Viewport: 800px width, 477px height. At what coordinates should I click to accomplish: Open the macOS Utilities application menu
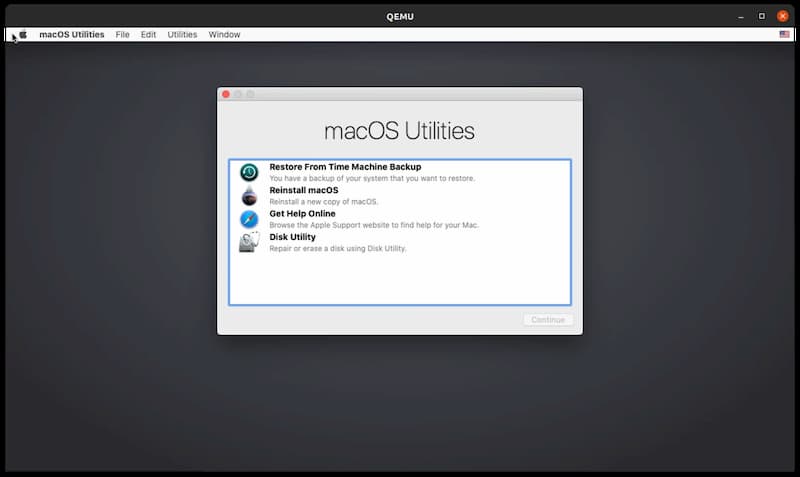coord(71,35)
